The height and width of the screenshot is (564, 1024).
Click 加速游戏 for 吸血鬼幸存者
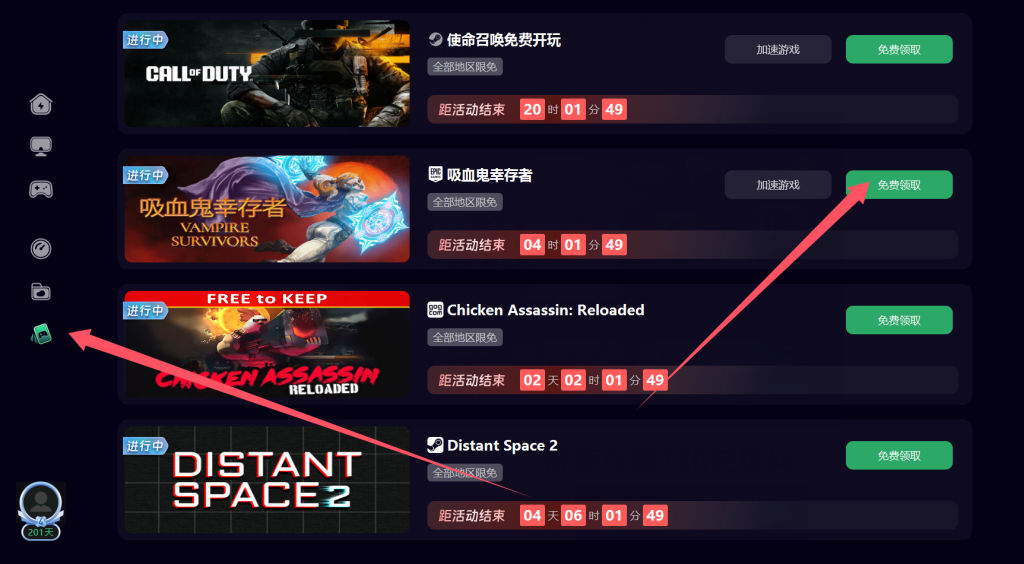778,185
